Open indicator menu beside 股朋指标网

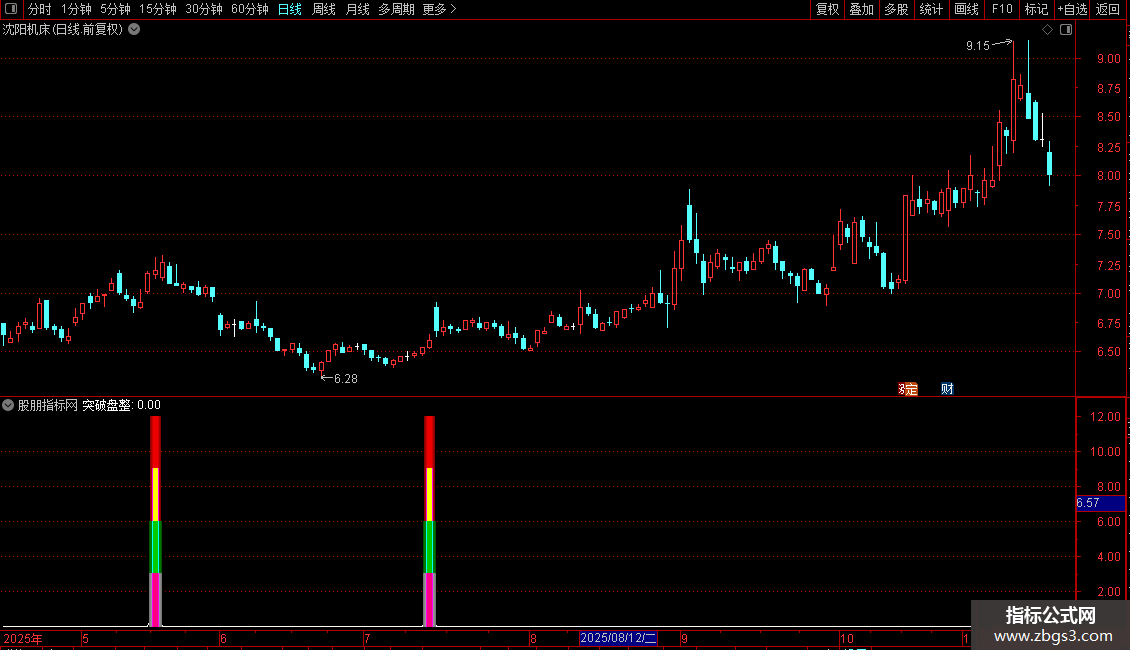tap(8, 405)
